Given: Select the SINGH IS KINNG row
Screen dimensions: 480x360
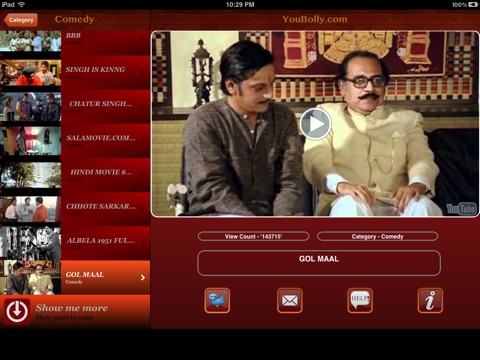Looking at the screenshot, I should (x=75, y=73).
